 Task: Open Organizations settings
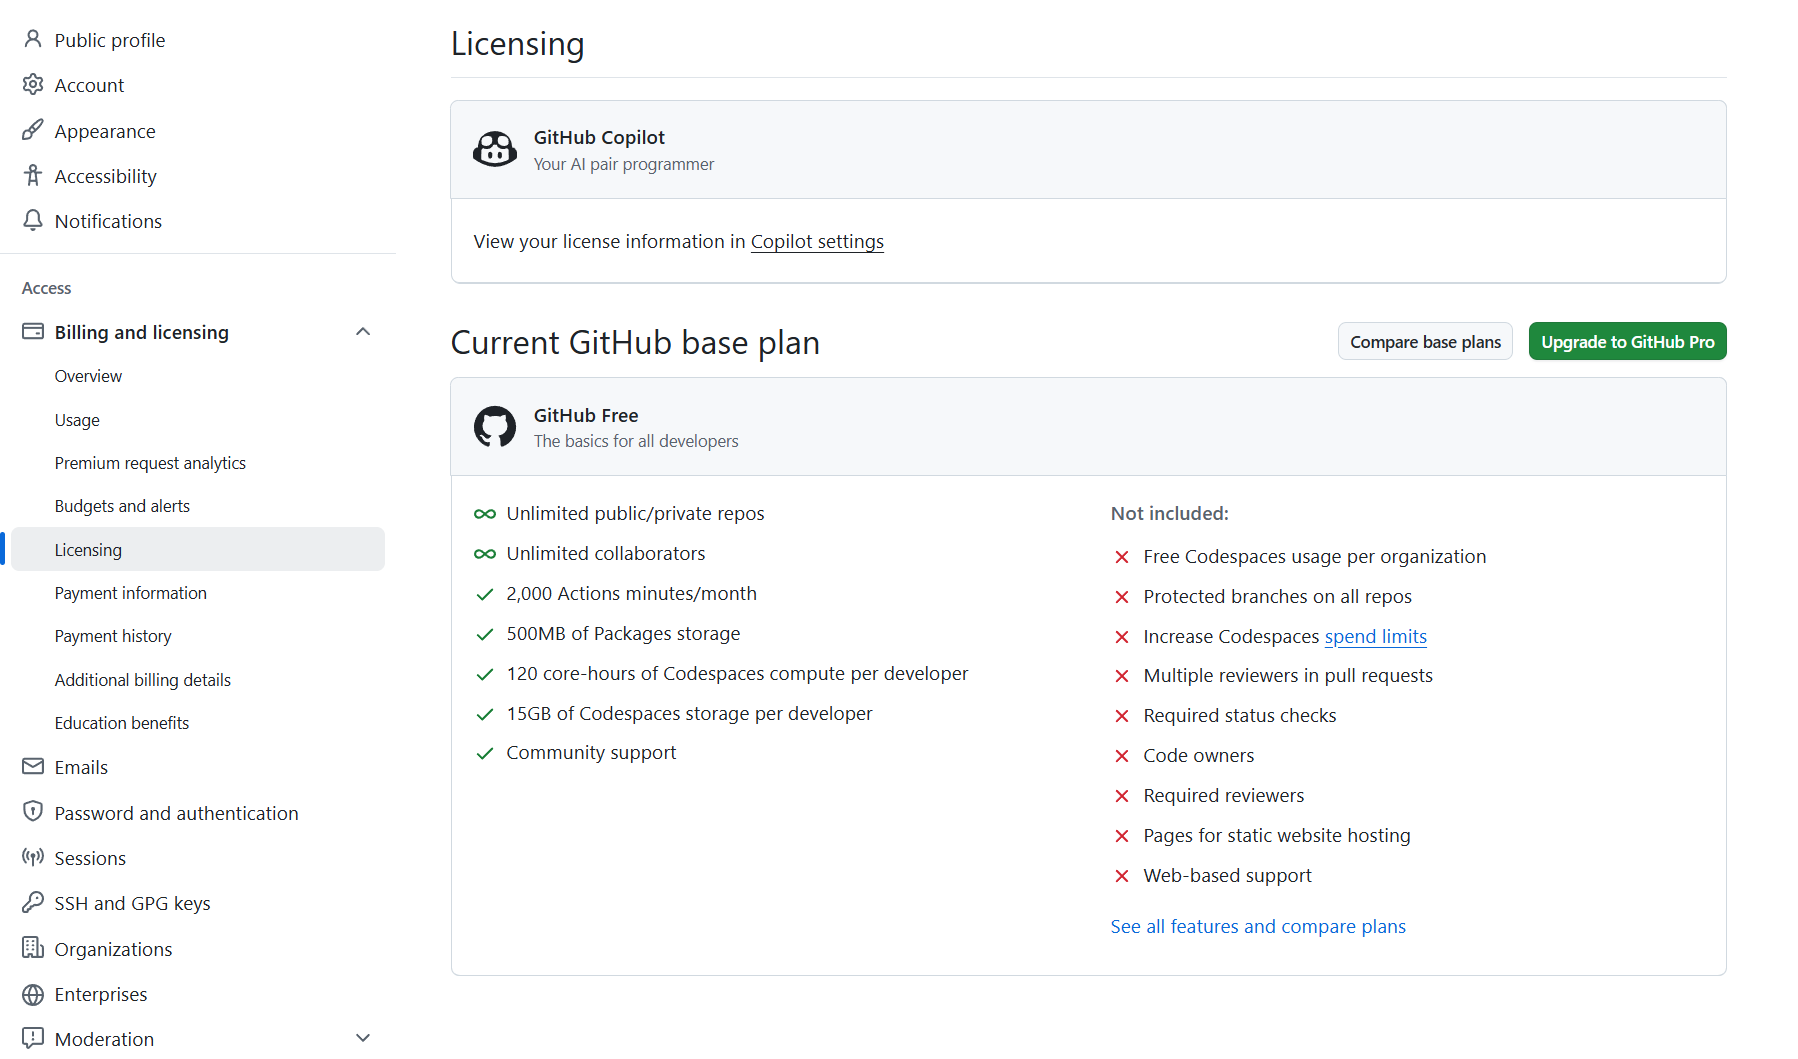(x=113, y=949)
